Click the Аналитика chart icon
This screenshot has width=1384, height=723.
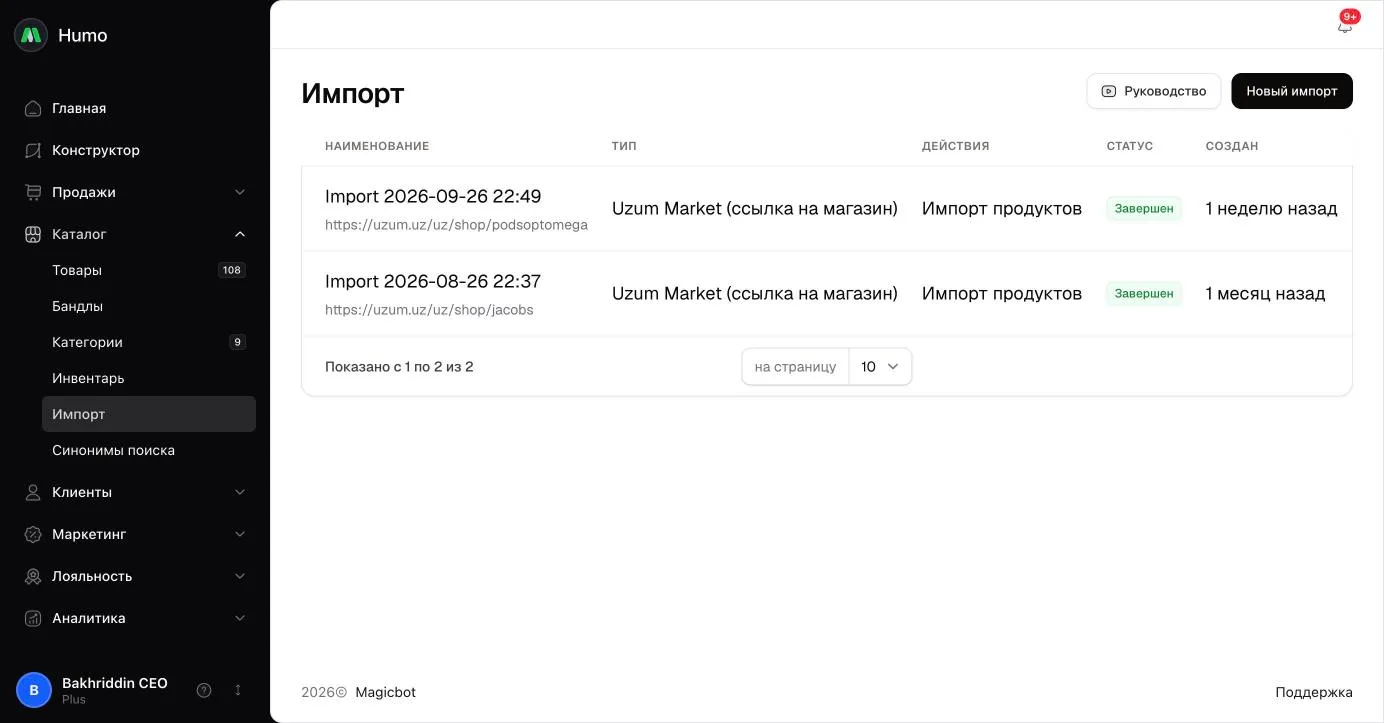(33, 618)
